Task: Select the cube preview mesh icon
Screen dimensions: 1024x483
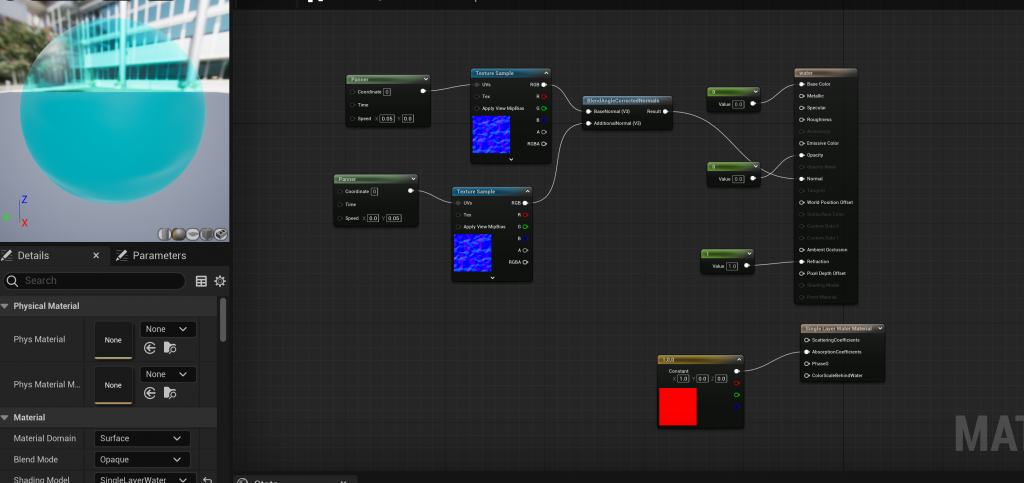Action: point(206,234)
